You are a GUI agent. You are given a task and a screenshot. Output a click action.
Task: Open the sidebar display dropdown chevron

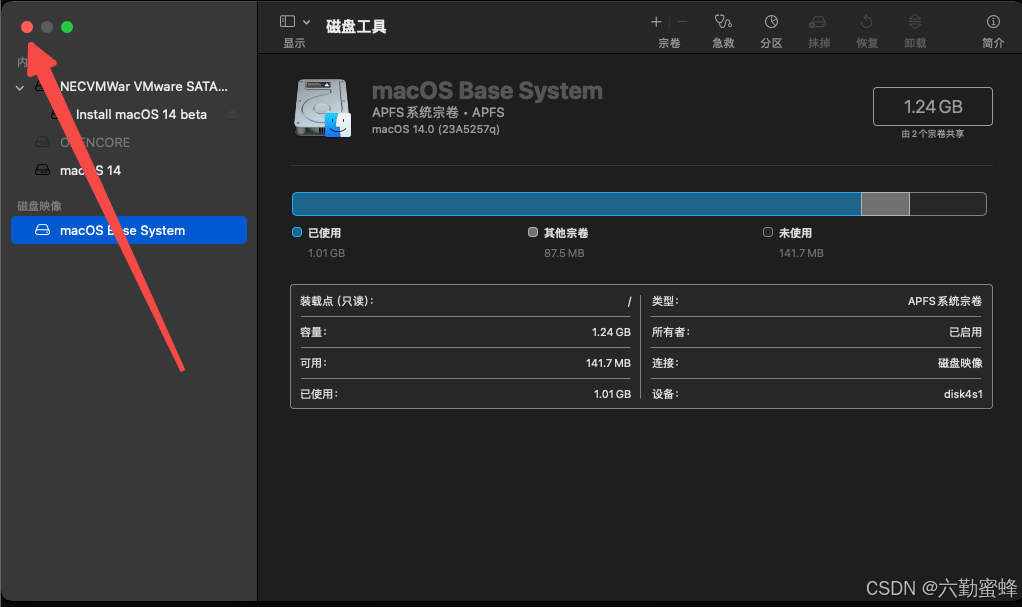click(x=306, y=22)
